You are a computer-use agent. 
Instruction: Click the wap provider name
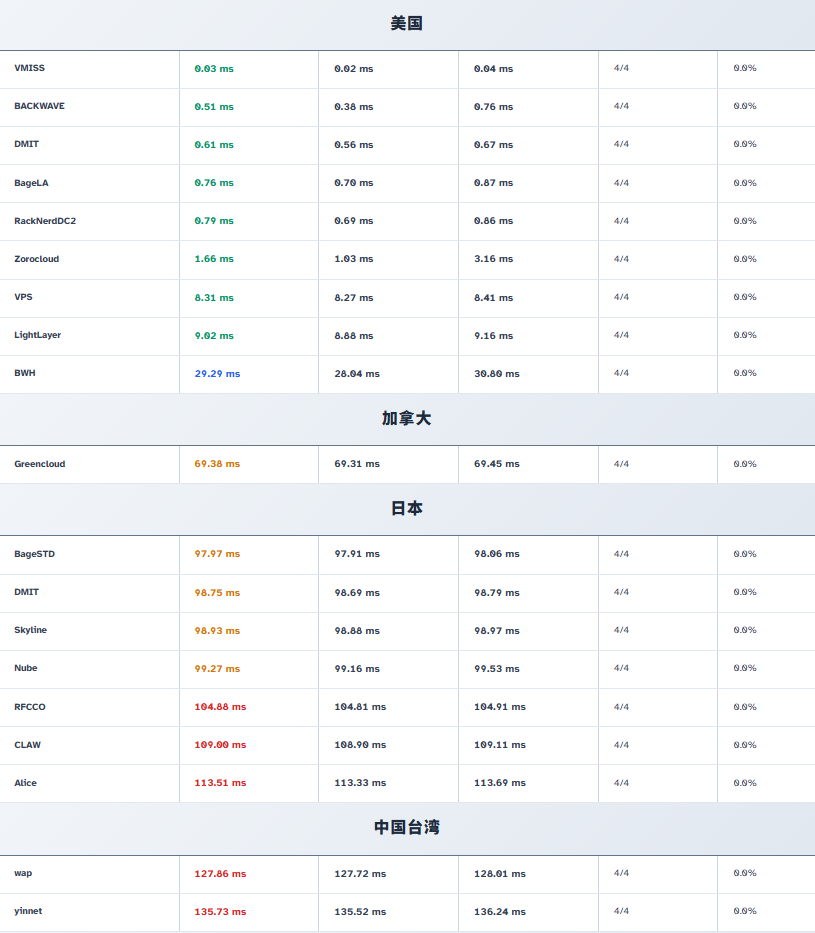coord(23,873)
